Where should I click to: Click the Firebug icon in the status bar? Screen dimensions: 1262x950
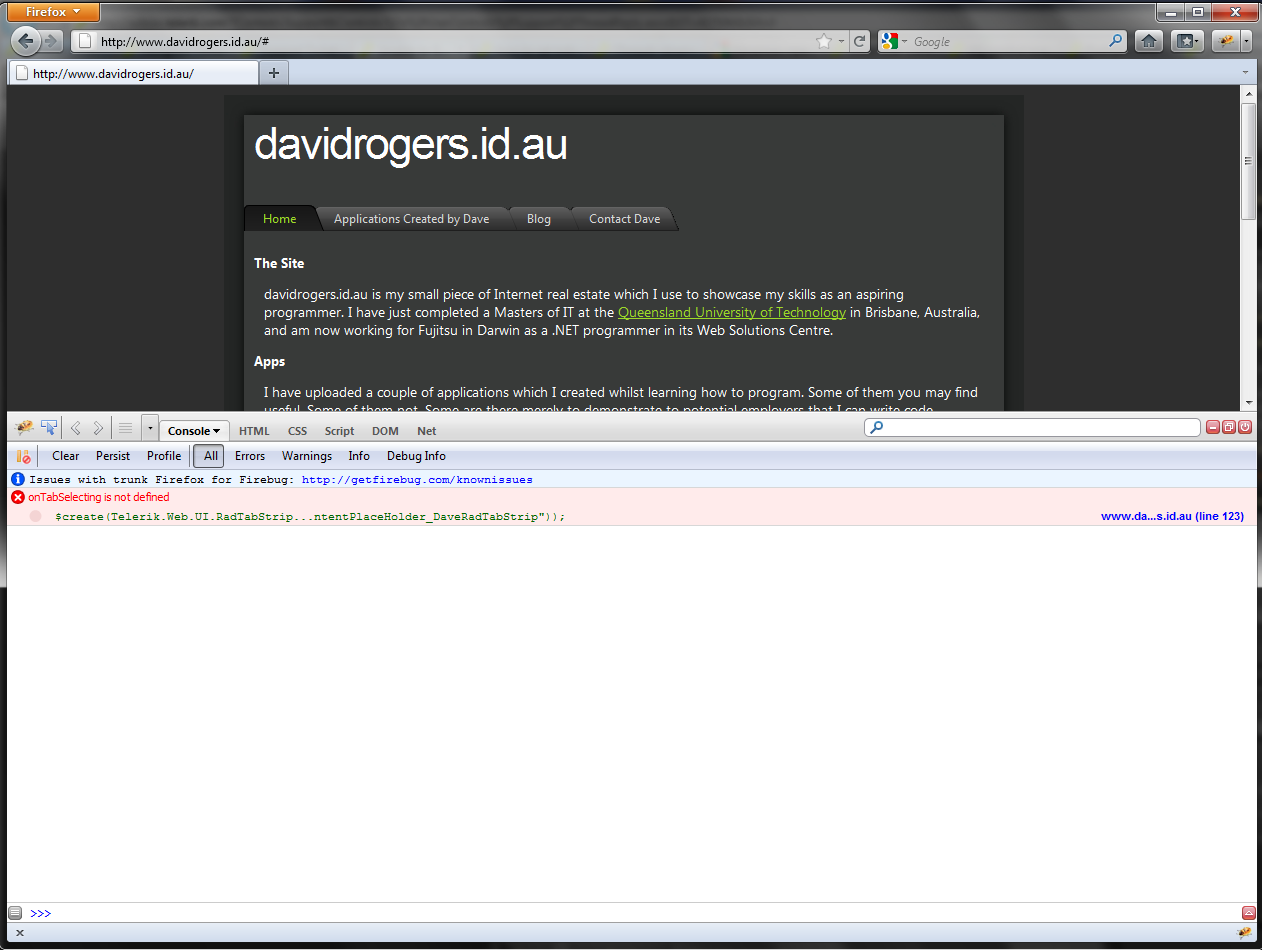[1244, 933]
